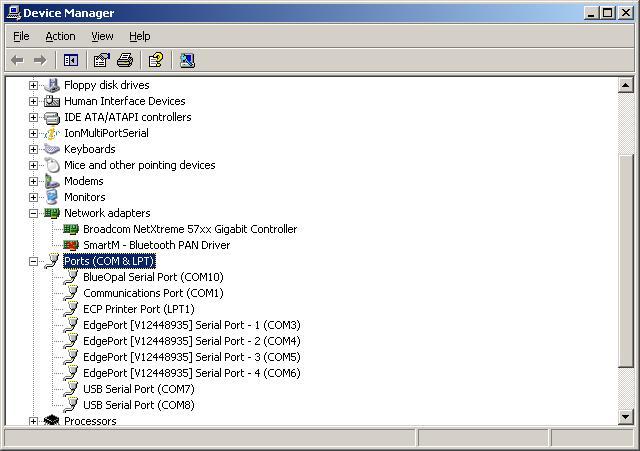The width and height of the screenshot is (640, 451).
Task: Expand the Human Interface Devices node
Action: pyautogui.click(x=33, y=101)
